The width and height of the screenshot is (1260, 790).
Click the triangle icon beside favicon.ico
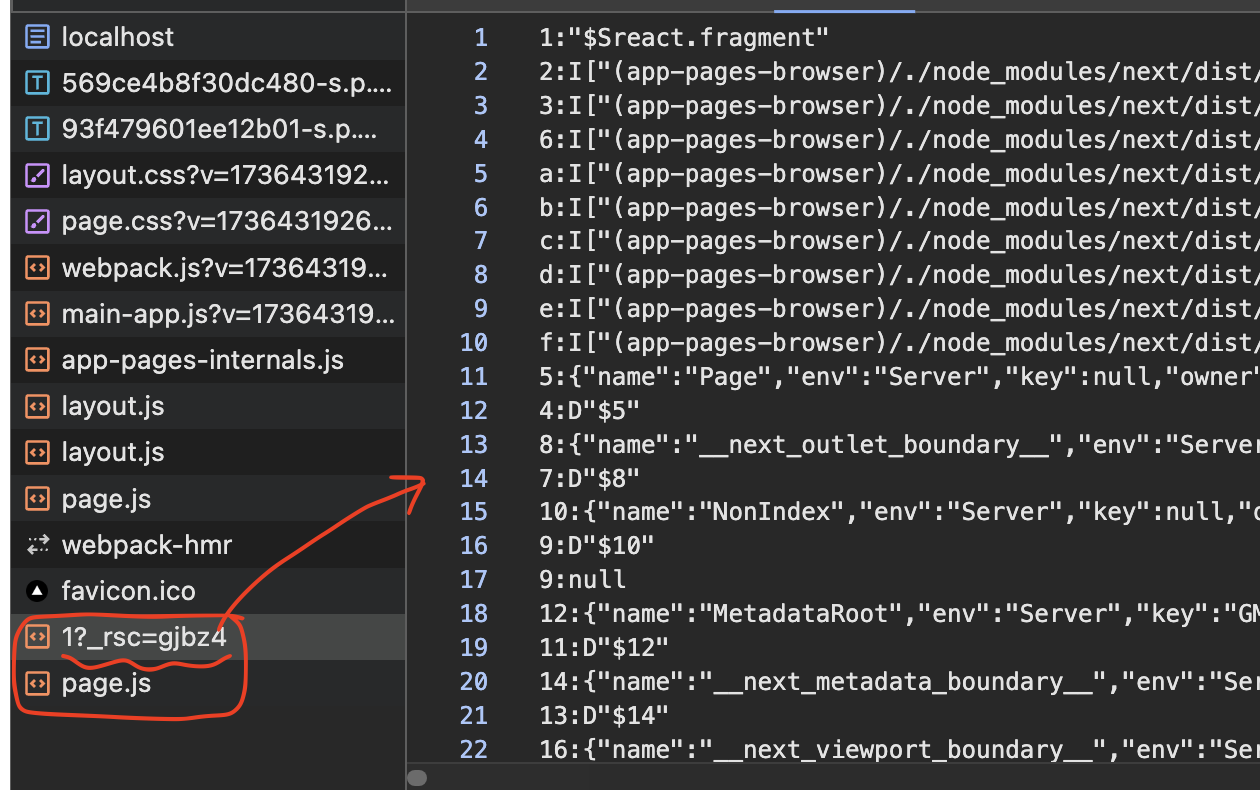click(x=37, y=591)
